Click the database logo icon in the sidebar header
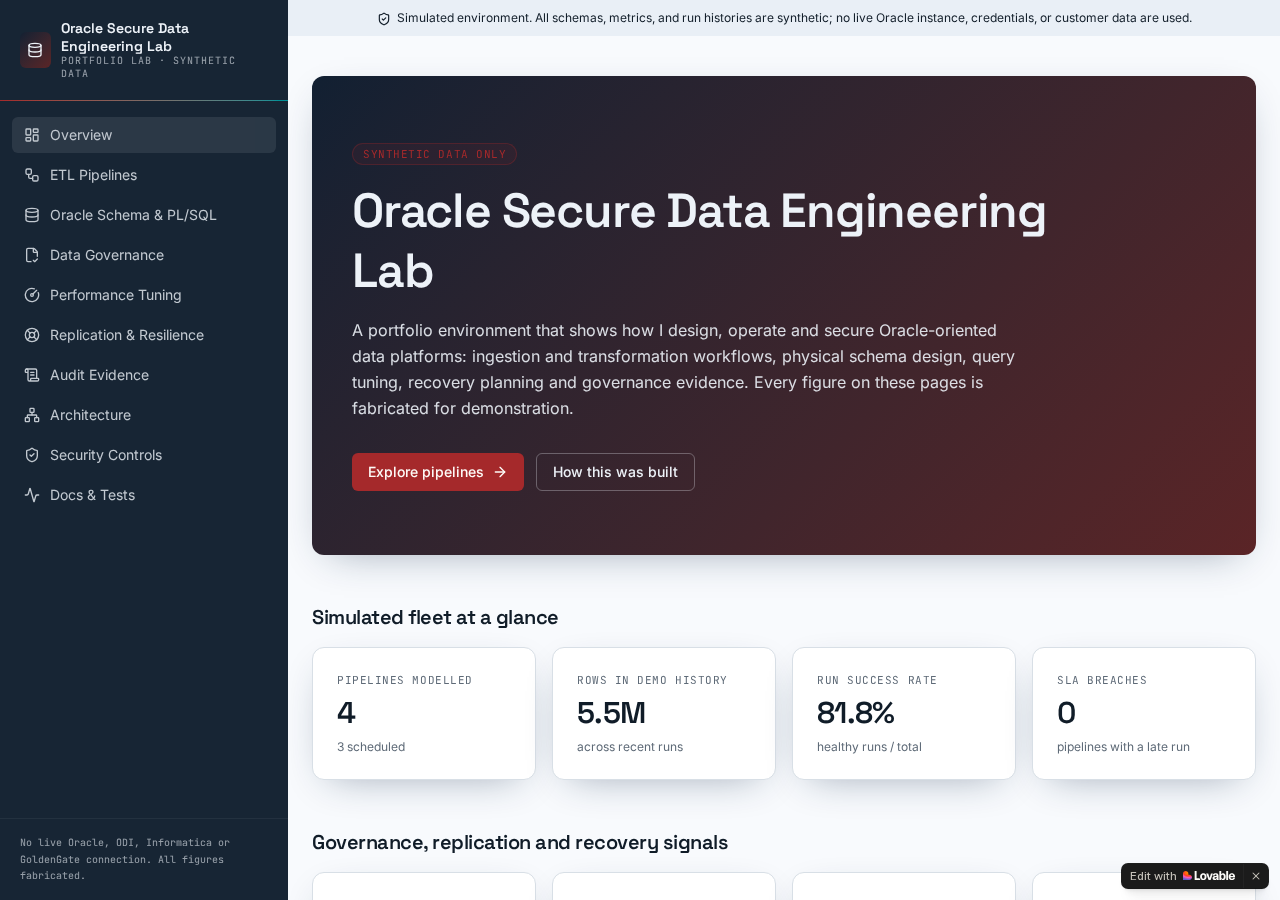 [x=35, y=50]
